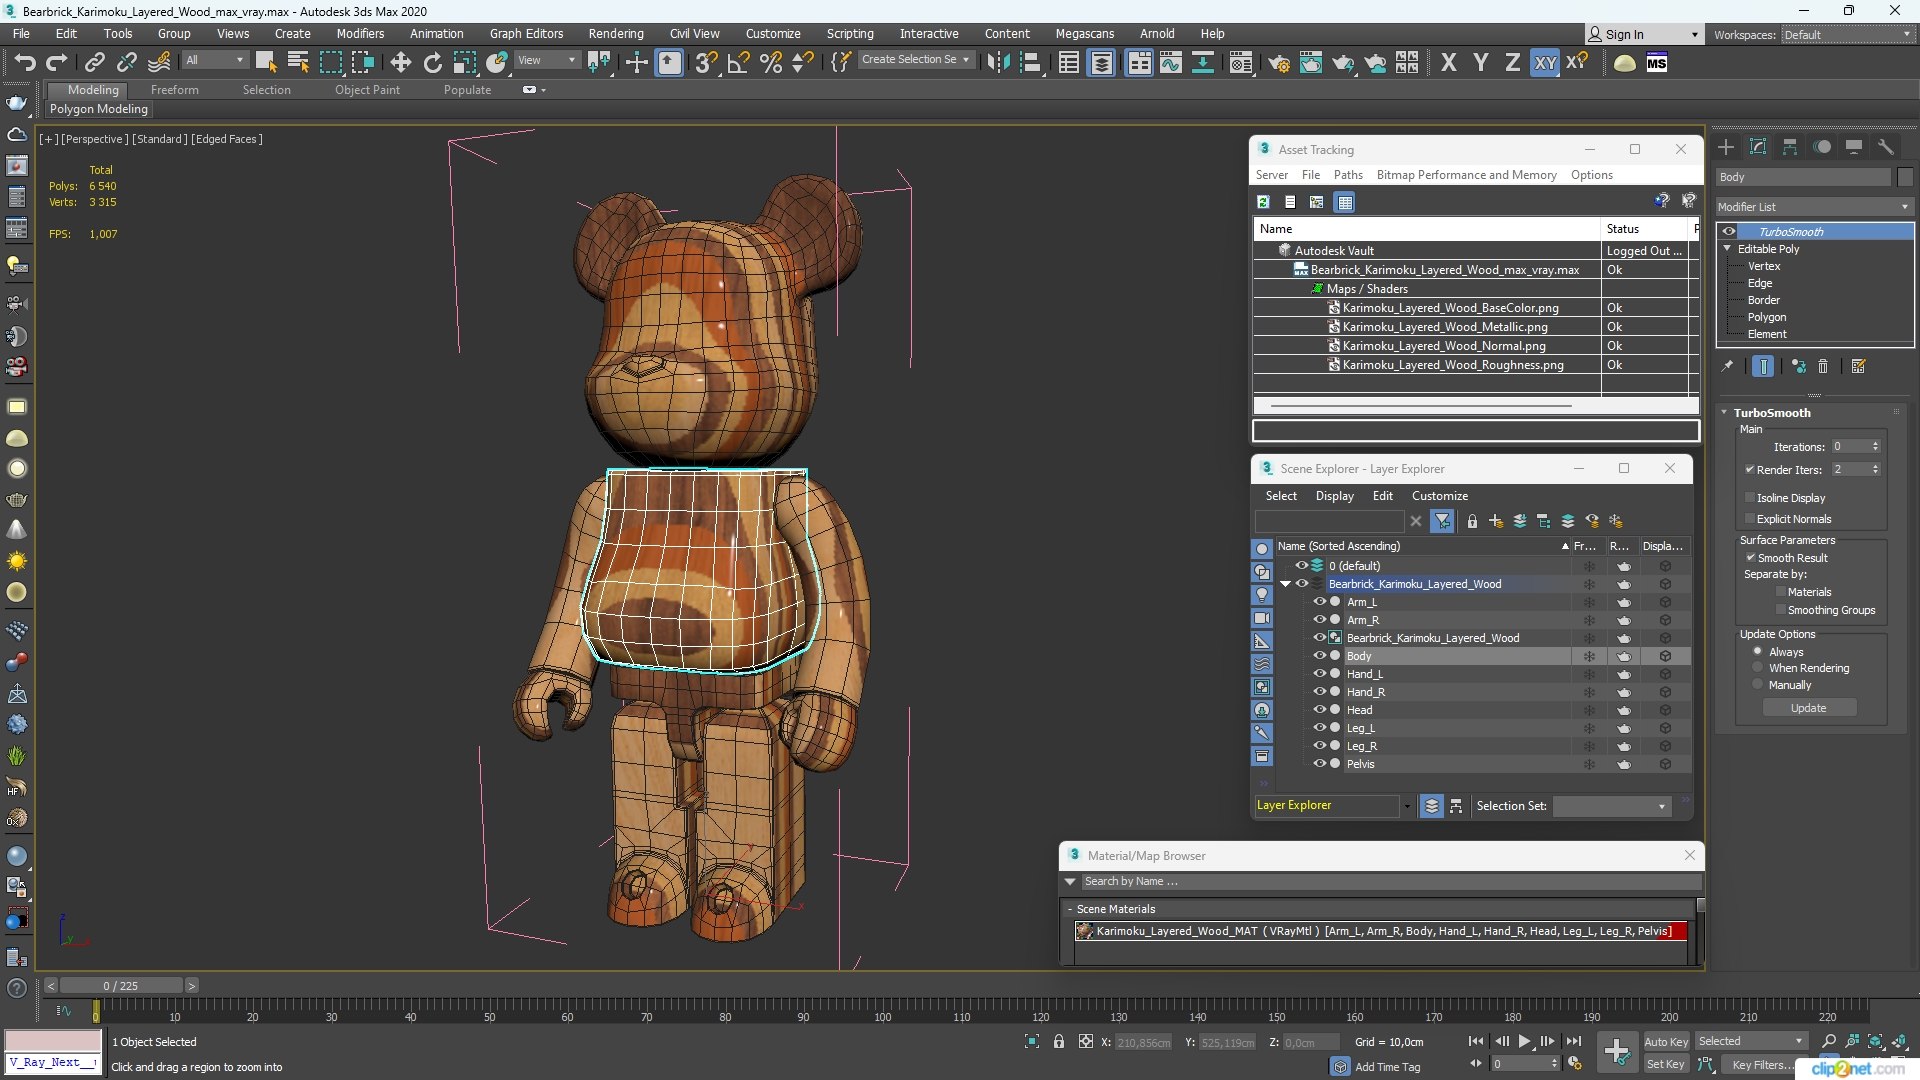Open the Modifier List dropdown
The height and width of the screenshot is (1080, 1920).
click(1814, 207)
